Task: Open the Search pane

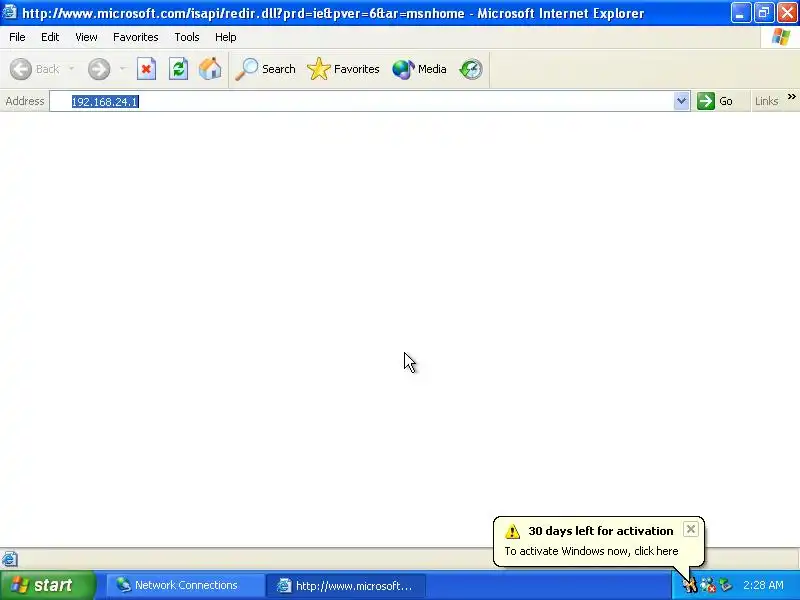Action: tap(265, 69)
